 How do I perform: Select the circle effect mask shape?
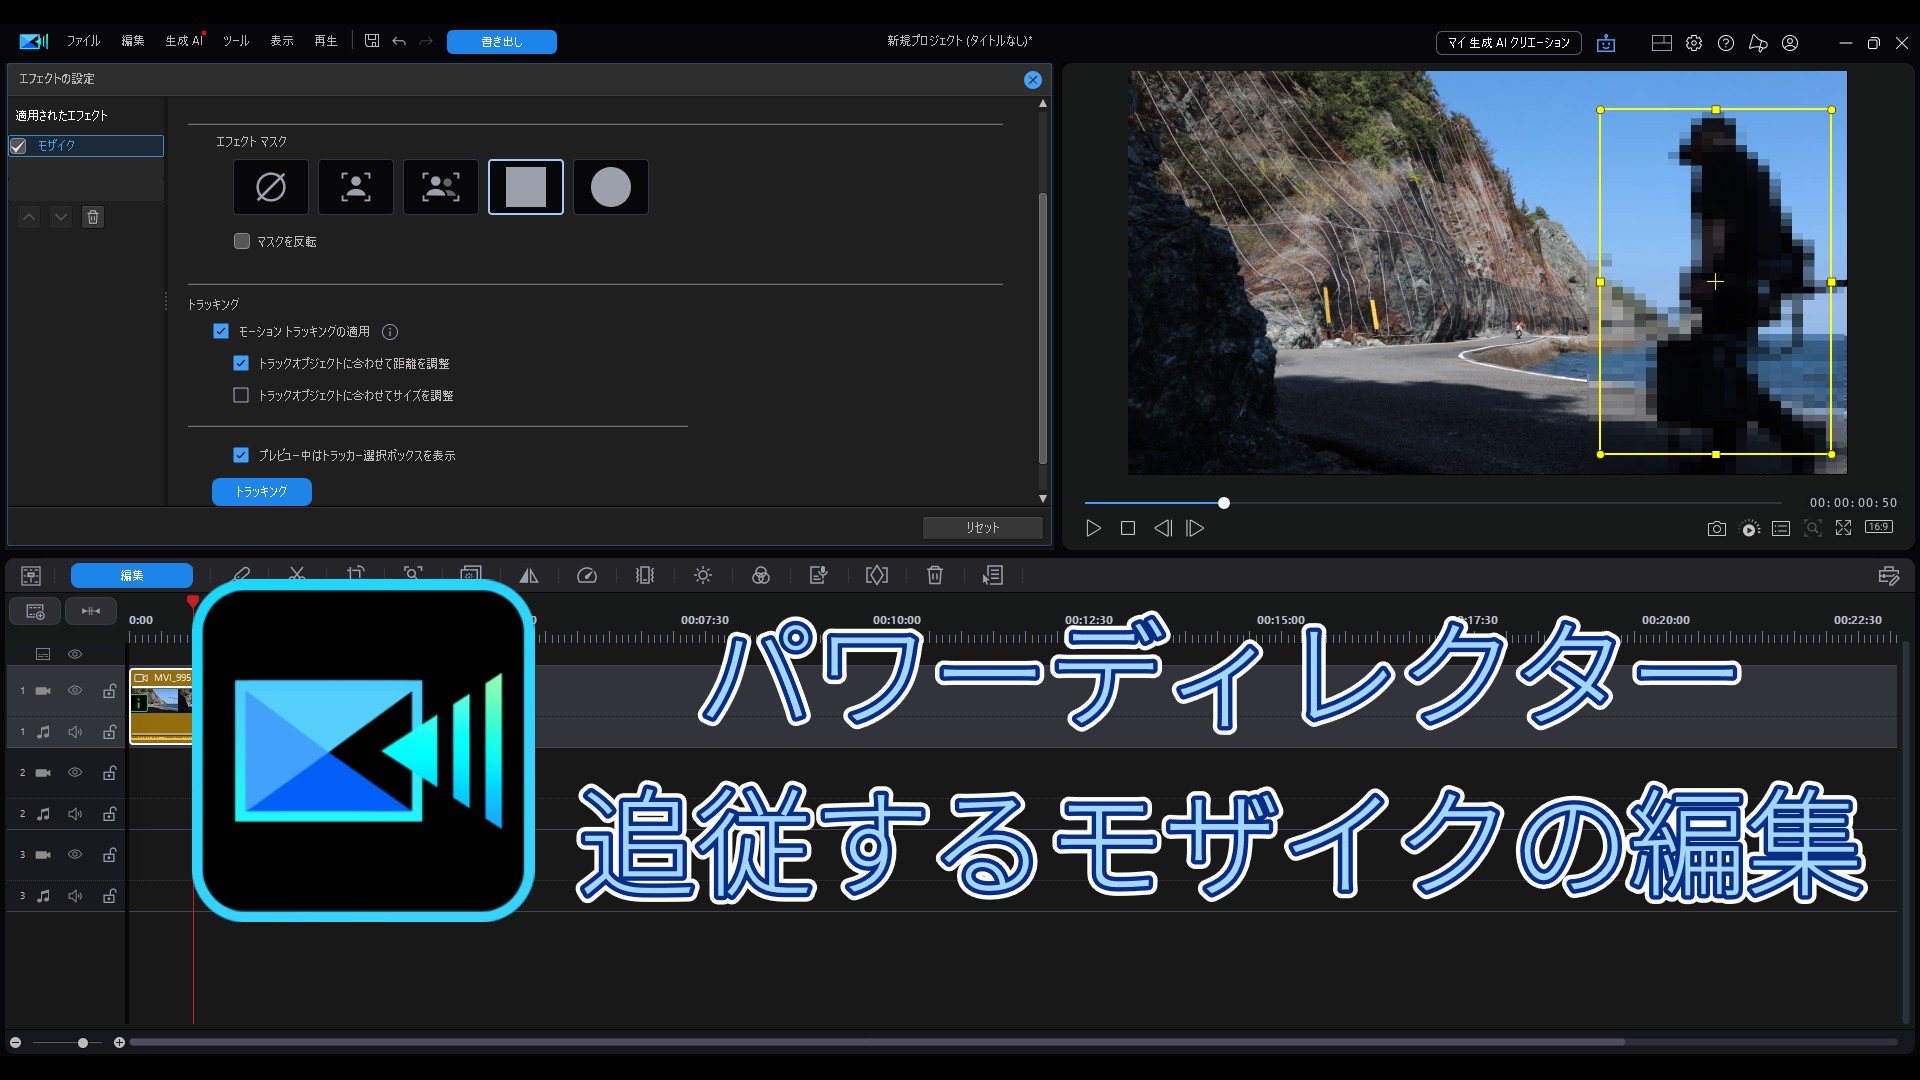point(610,187)
